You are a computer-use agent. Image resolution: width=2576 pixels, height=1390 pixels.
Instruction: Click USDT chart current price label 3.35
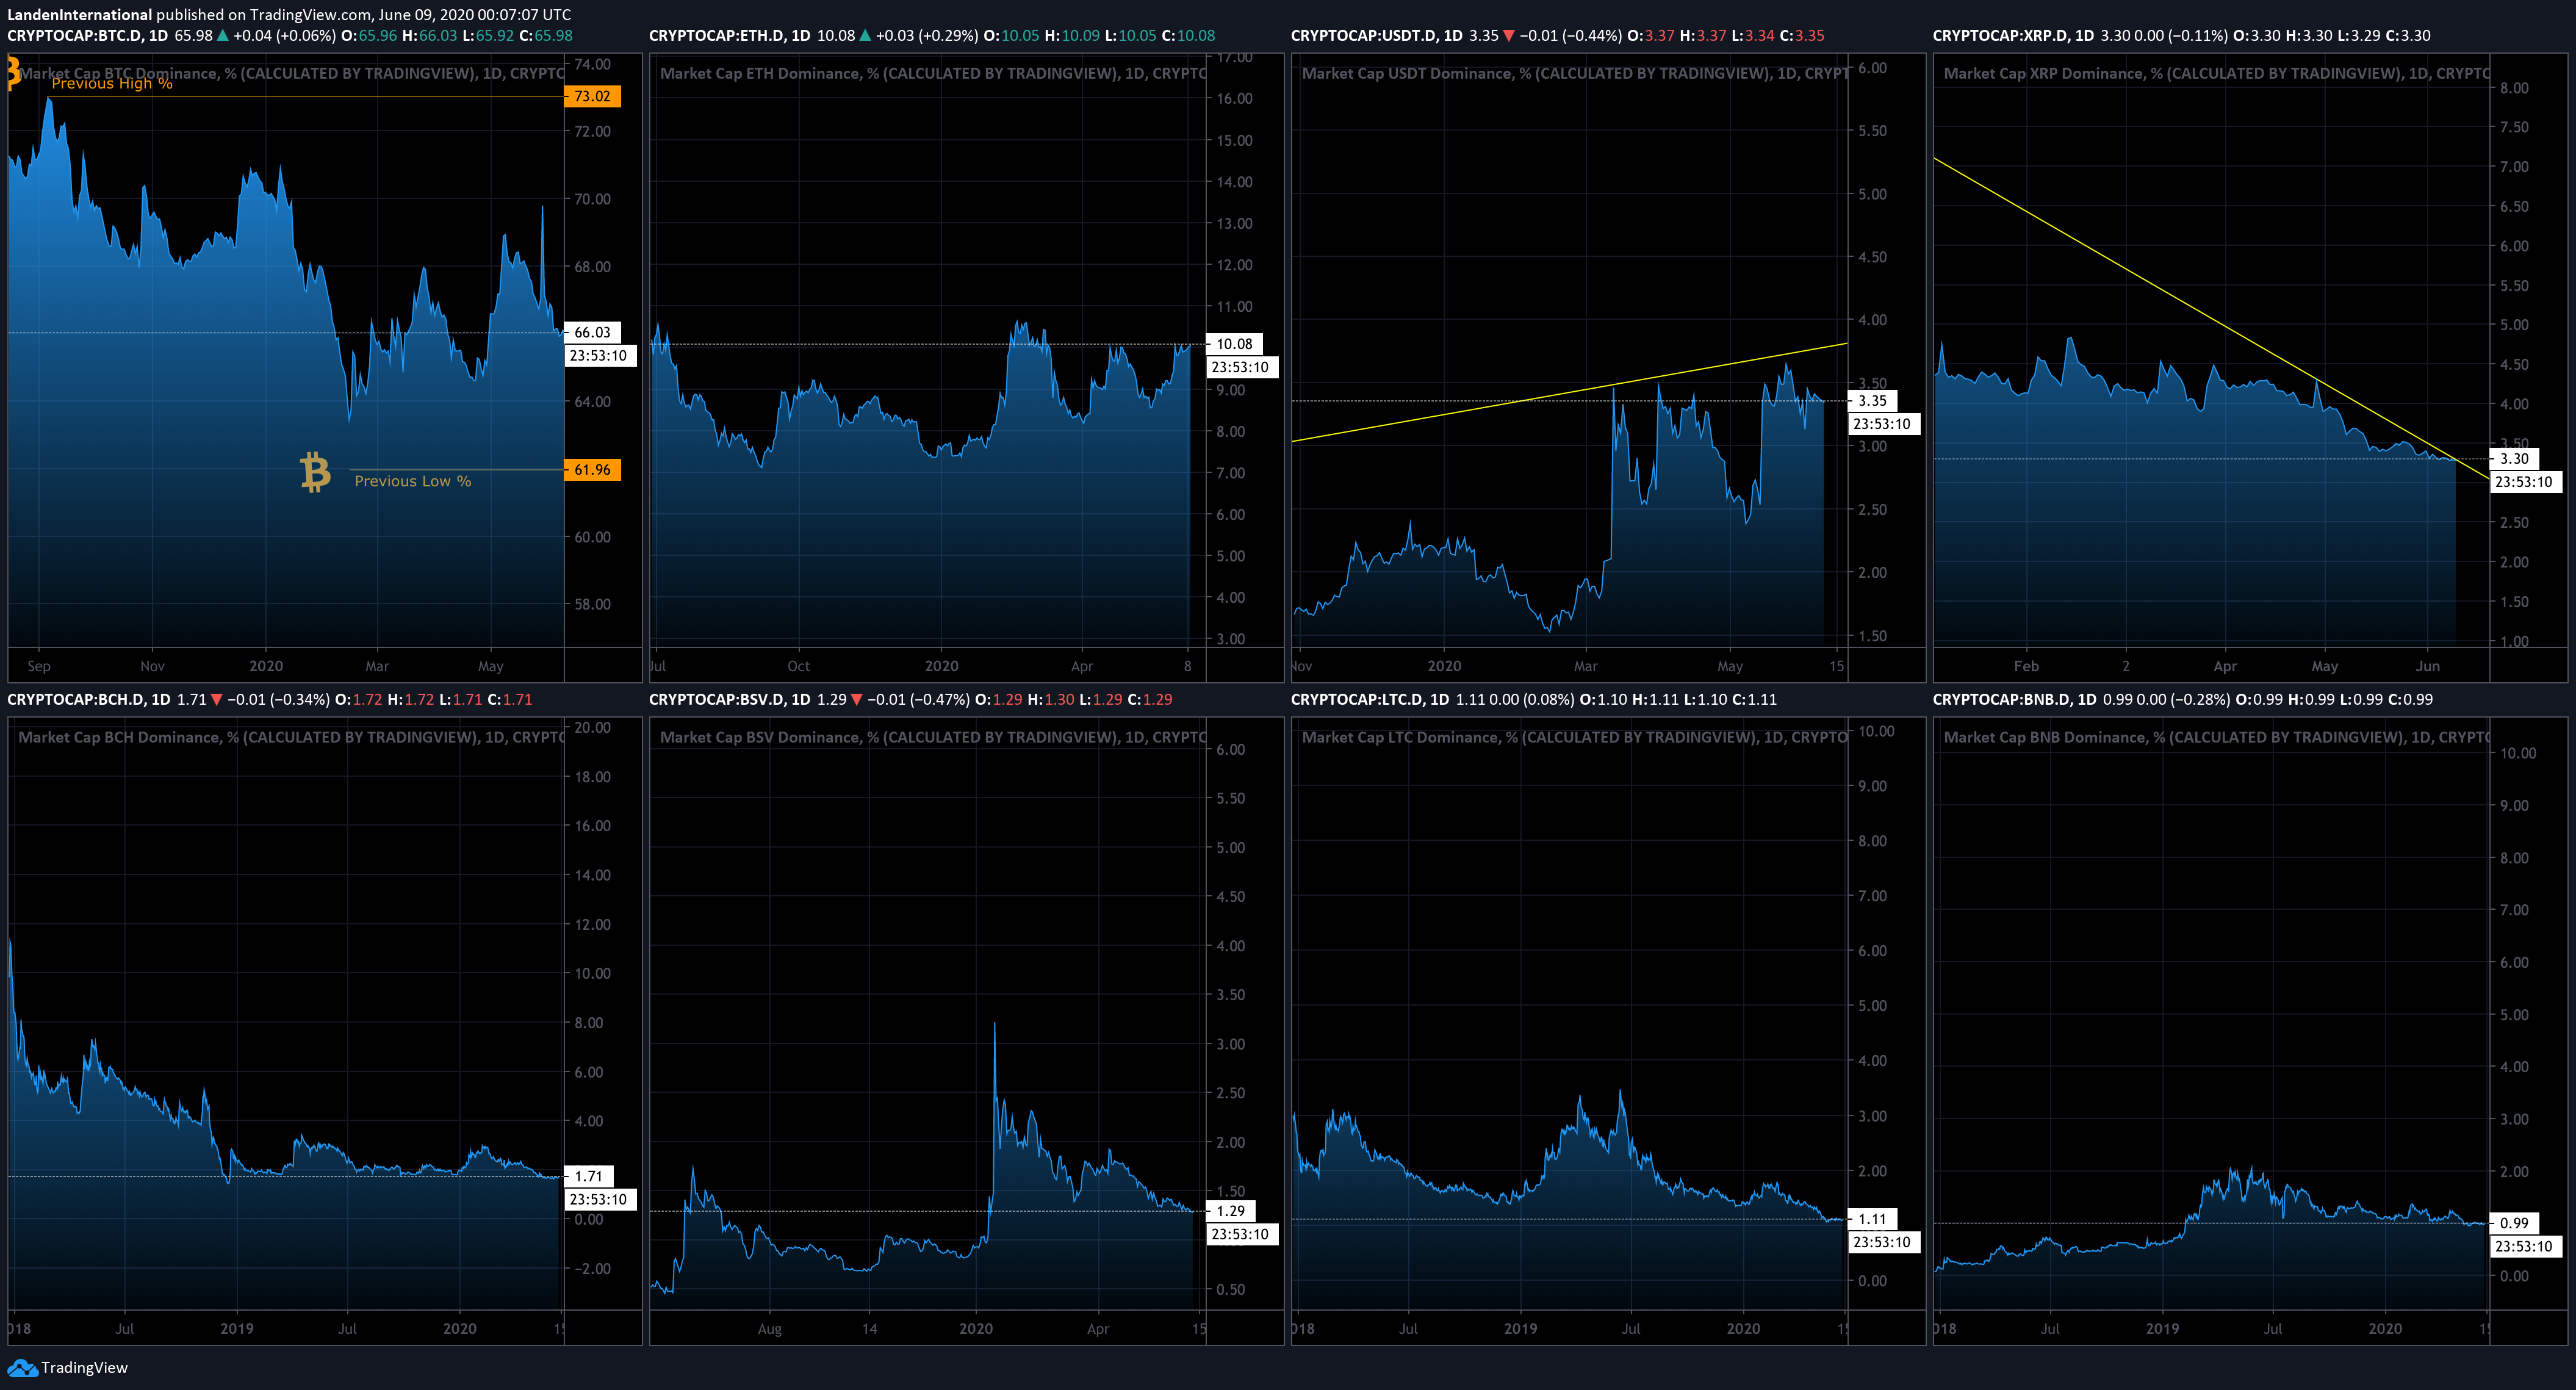[1872, 400]
